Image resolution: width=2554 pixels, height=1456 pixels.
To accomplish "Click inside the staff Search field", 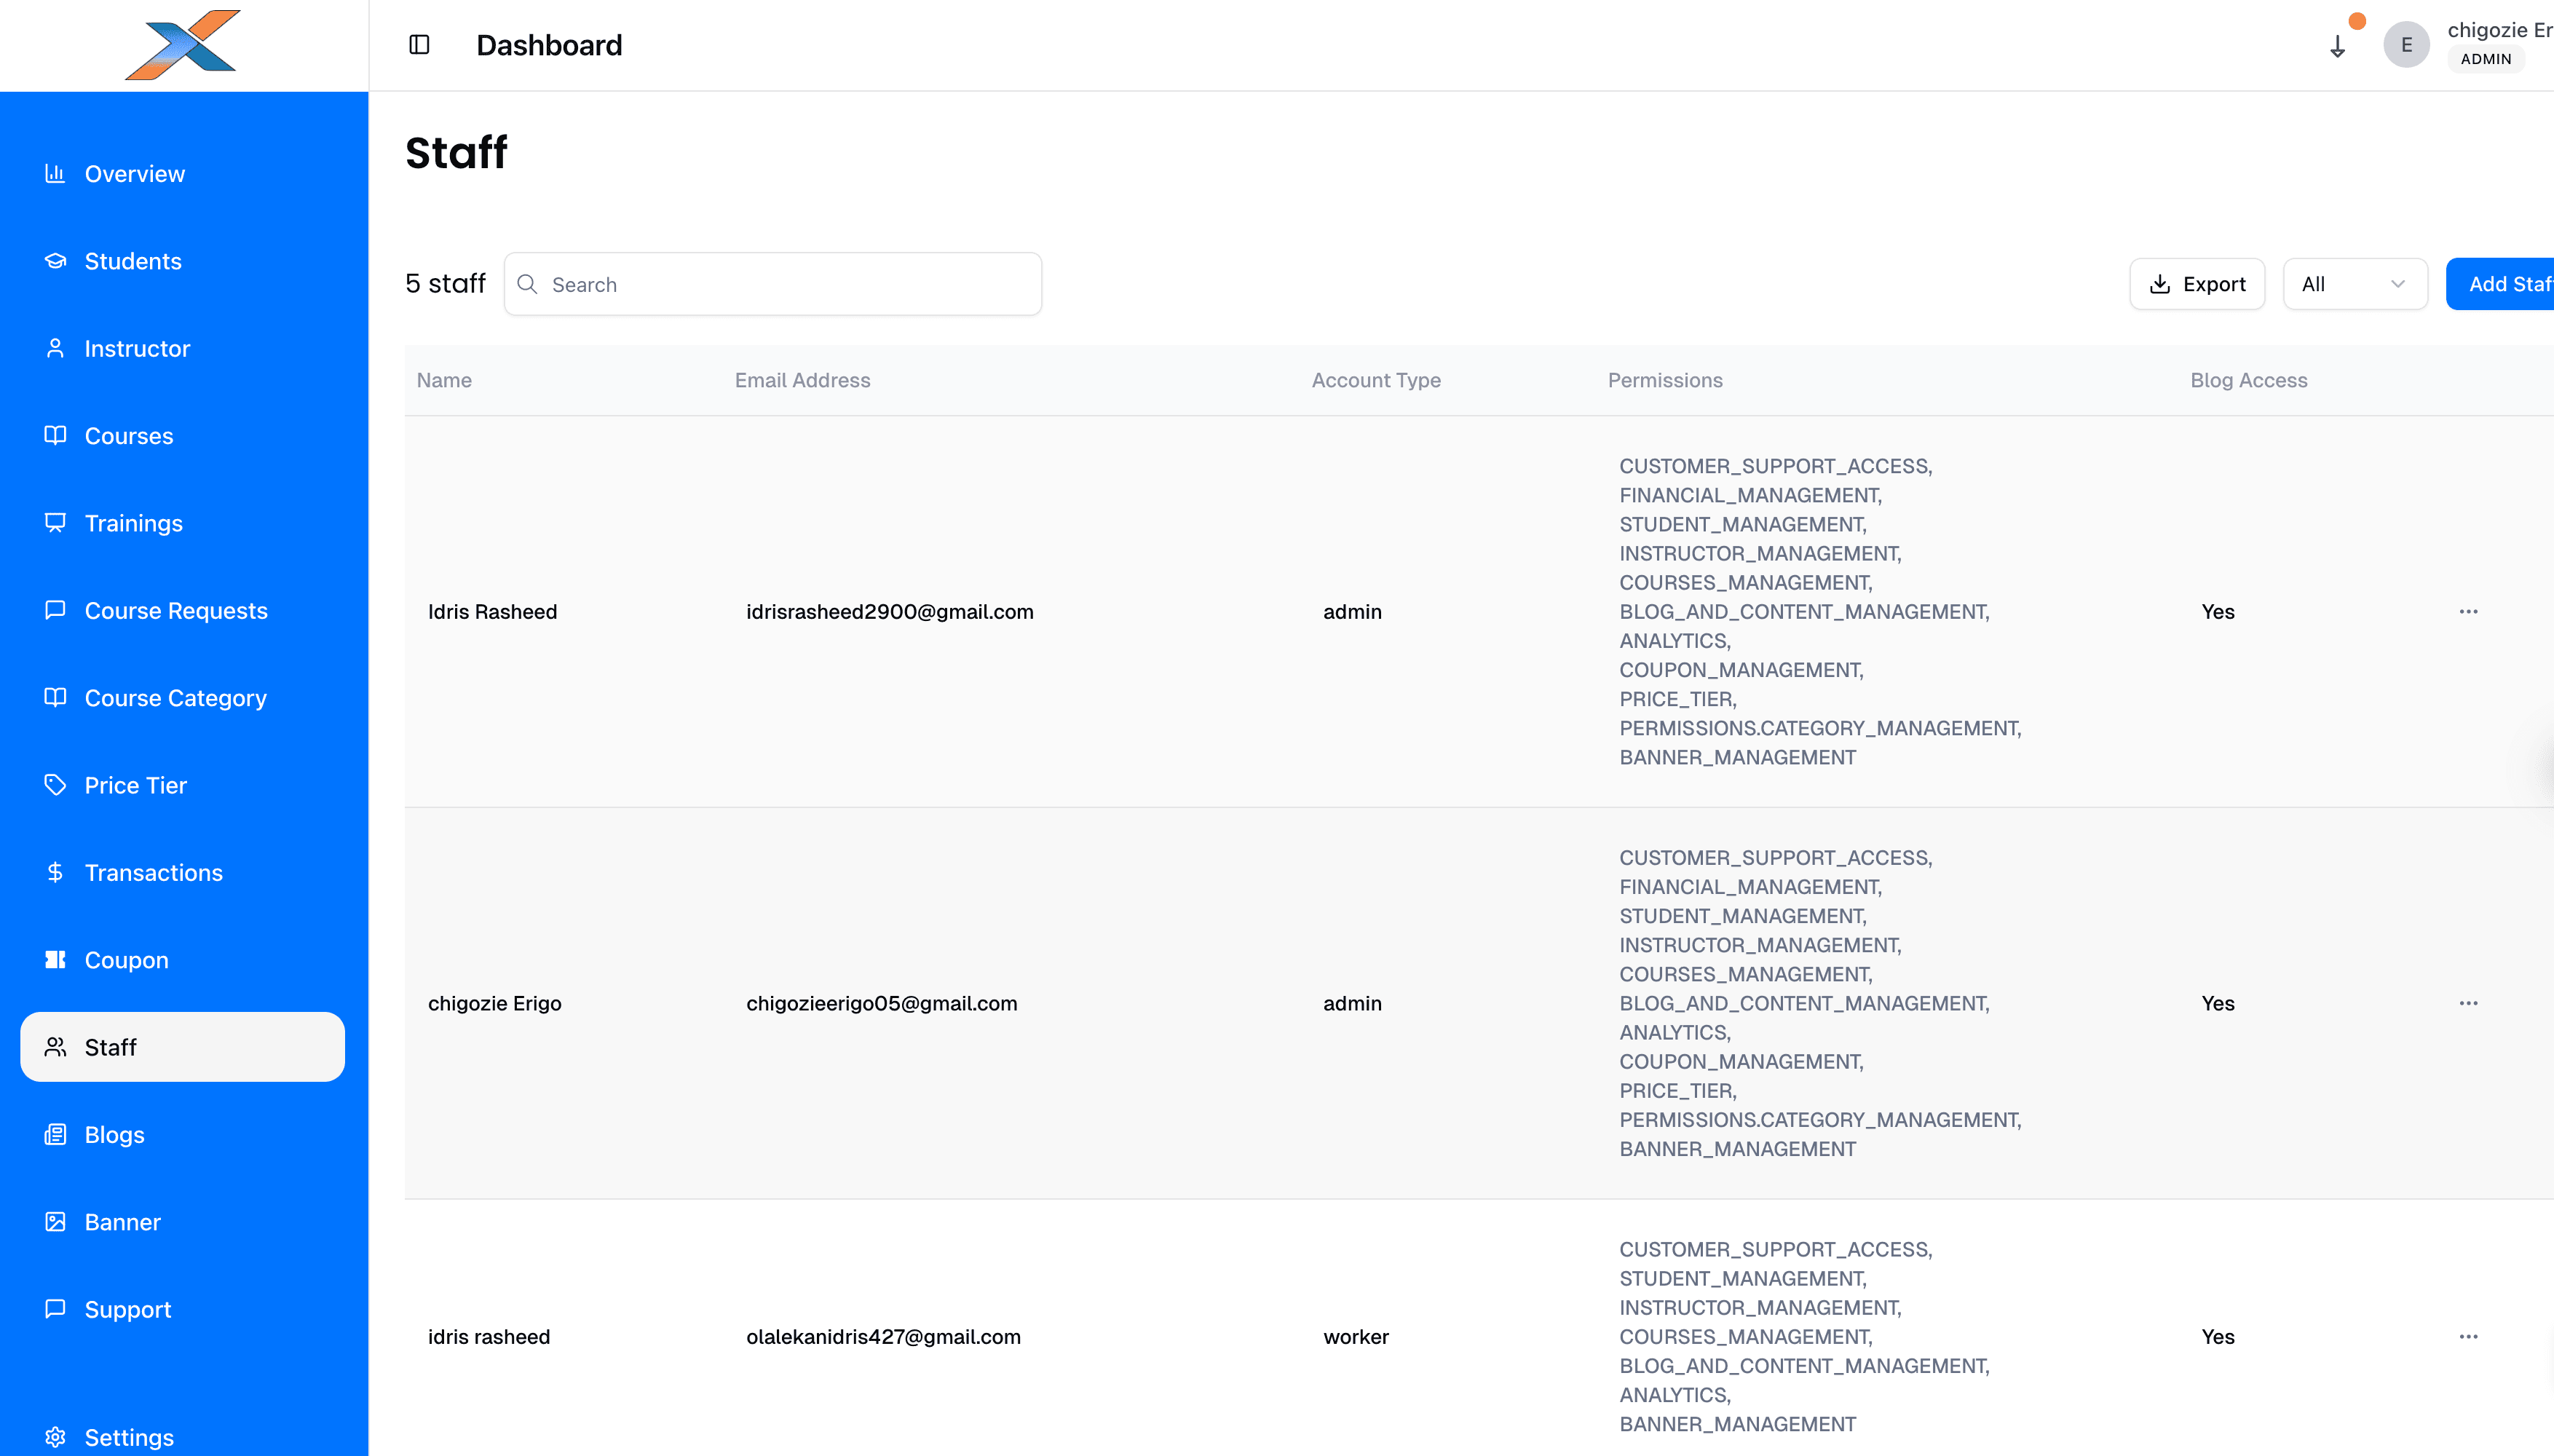I will click(772, 284).
